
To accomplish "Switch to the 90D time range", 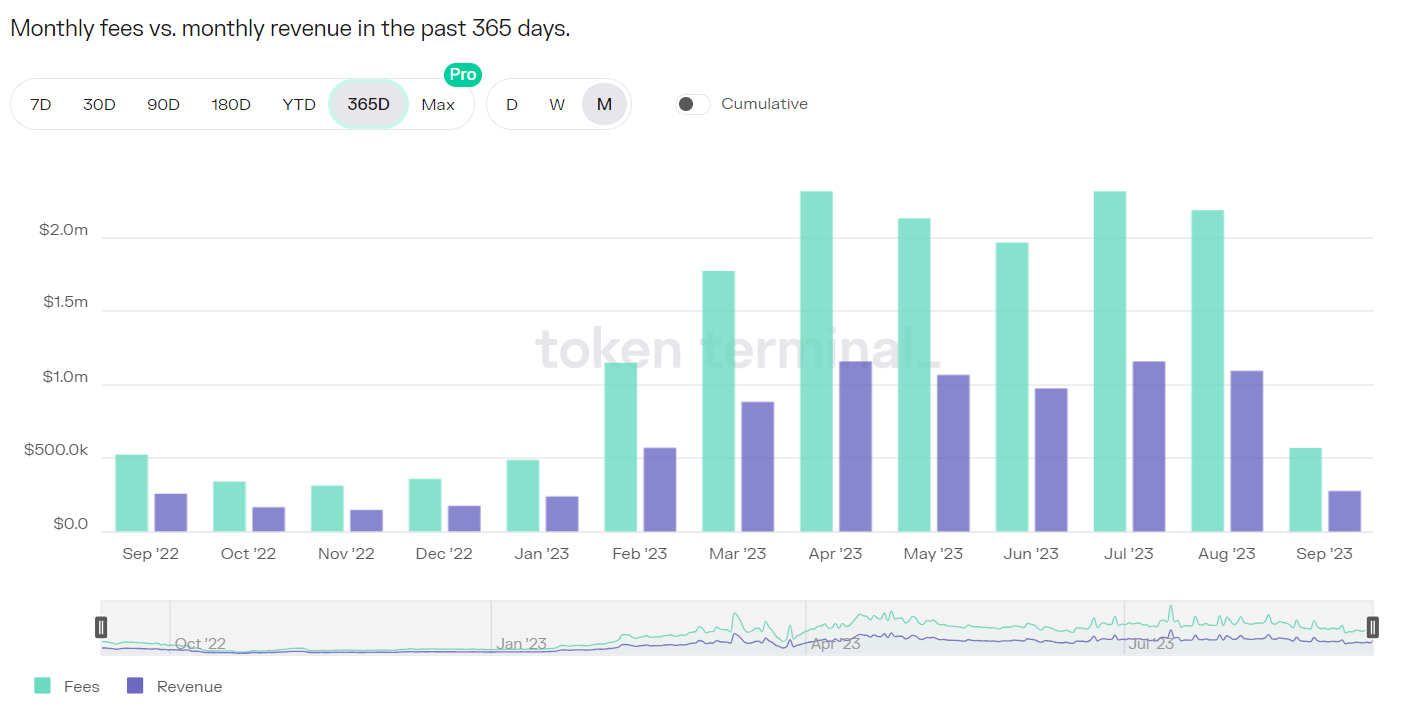I will click(163, 104).
